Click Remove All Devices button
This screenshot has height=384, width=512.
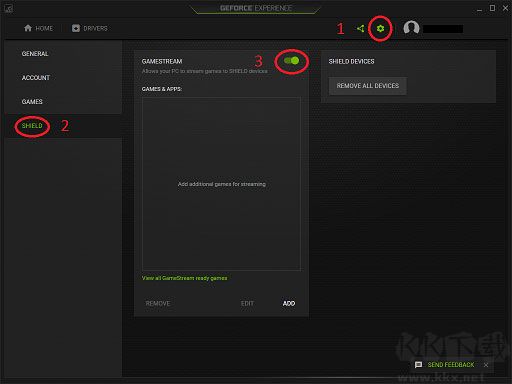click(368, 86)
